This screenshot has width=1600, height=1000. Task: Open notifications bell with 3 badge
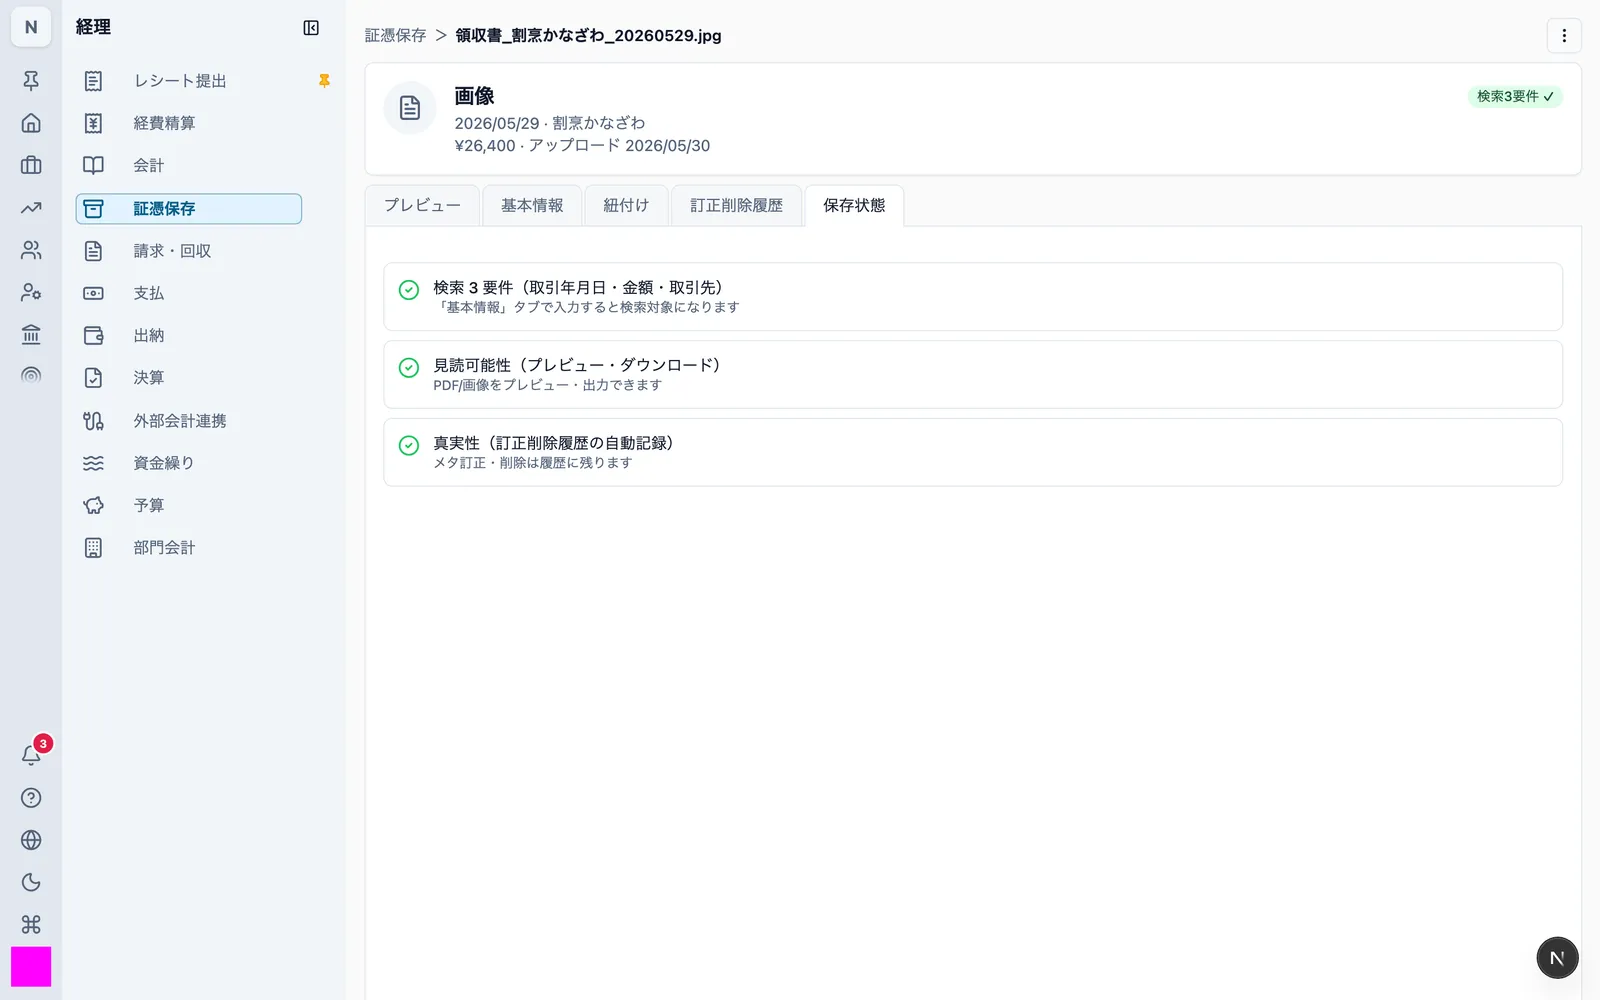click(31, 755)
